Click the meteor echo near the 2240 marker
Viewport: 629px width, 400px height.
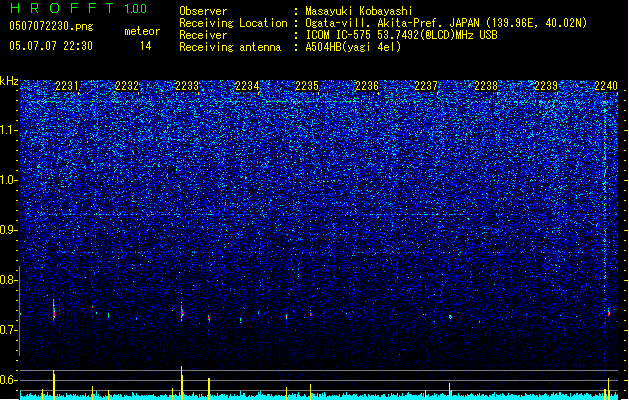pyautogui.click(x=609, y=313)
